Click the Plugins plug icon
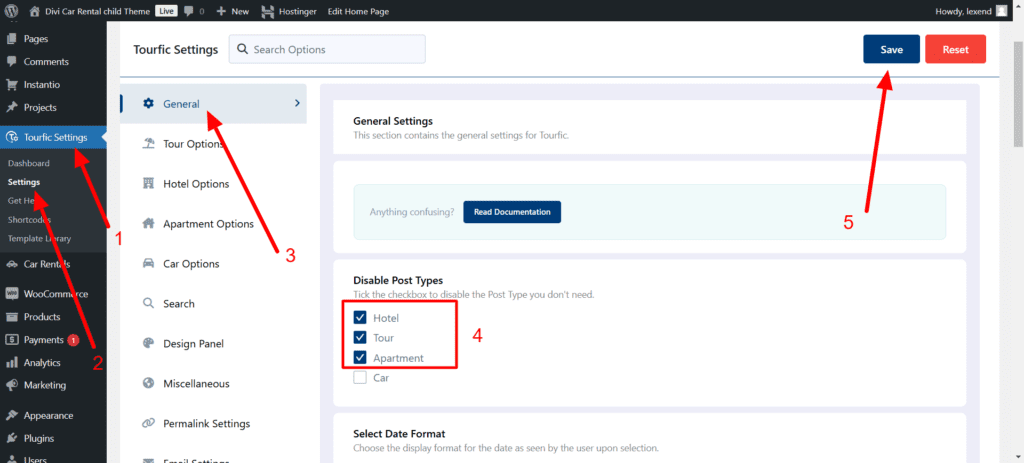Viewport: 1024px width, 463px height. click(12, 438)
